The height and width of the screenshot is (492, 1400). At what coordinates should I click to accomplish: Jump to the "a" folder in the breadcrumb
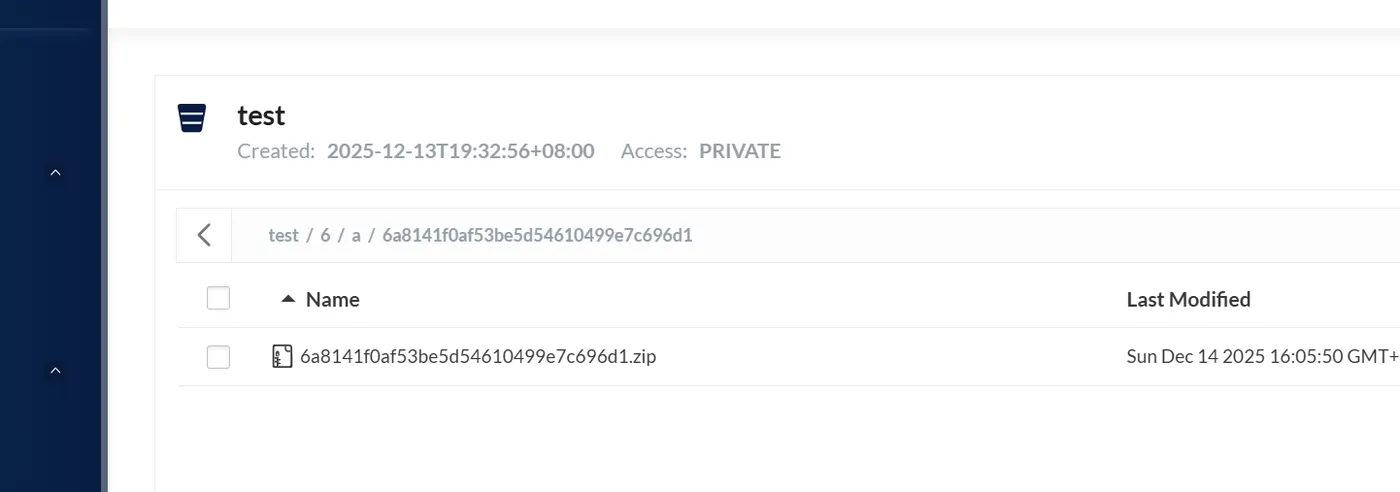pos(356,236)
